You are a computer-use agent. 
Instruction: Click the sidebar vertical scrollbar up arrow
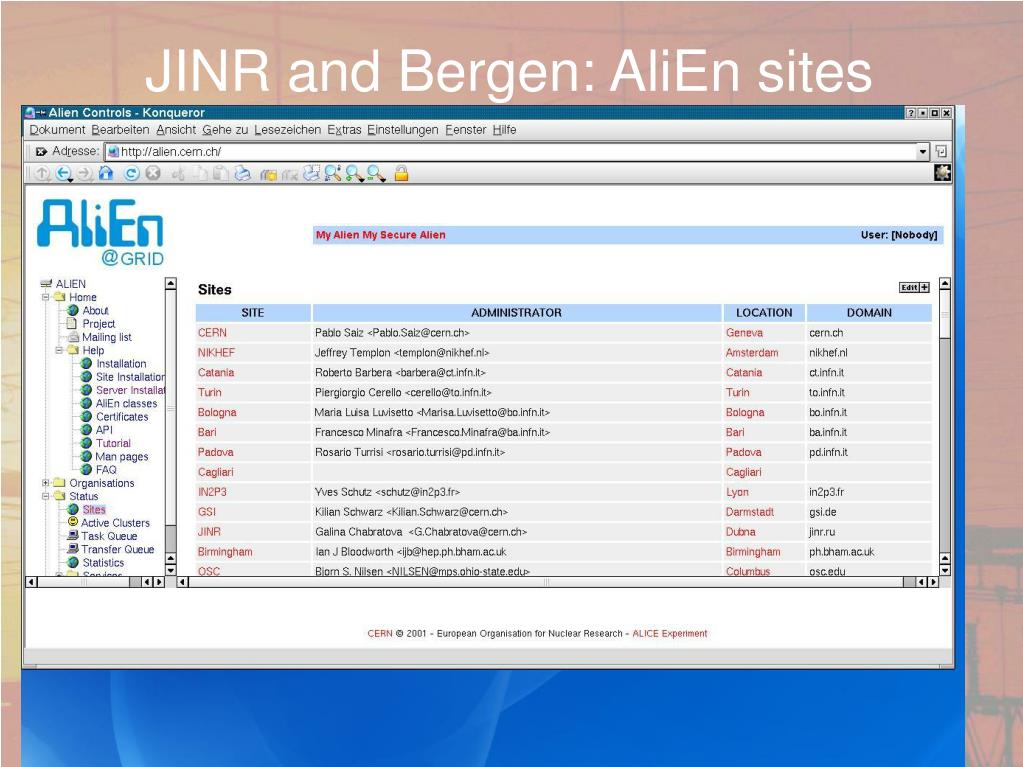tap(170, 284)
